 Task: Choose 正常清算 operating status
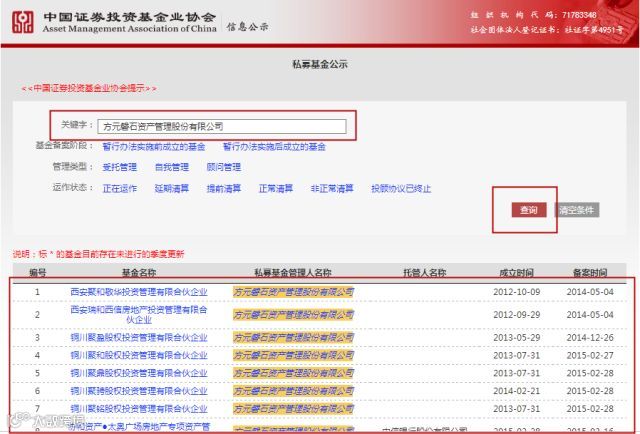(276, 188)
